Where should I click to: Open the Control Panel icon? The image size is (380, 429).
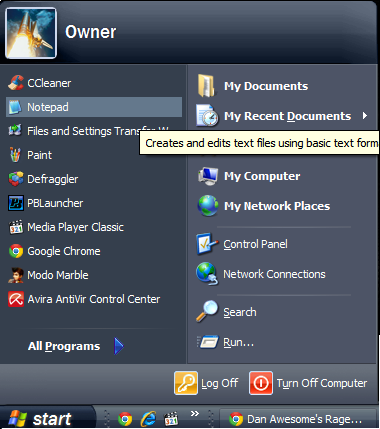207,244
